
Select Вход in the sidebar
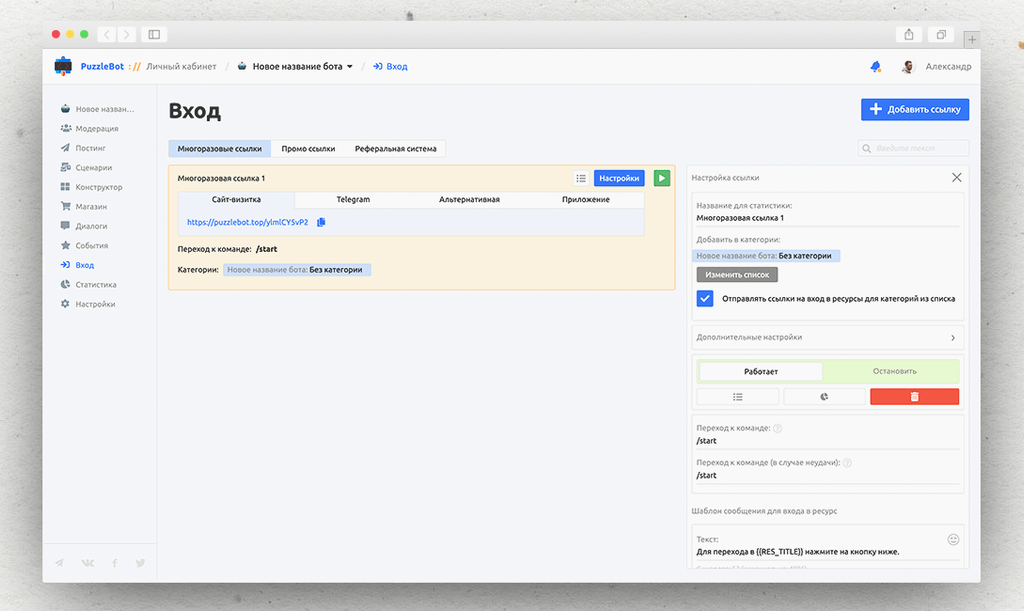(x=77, y=265)
